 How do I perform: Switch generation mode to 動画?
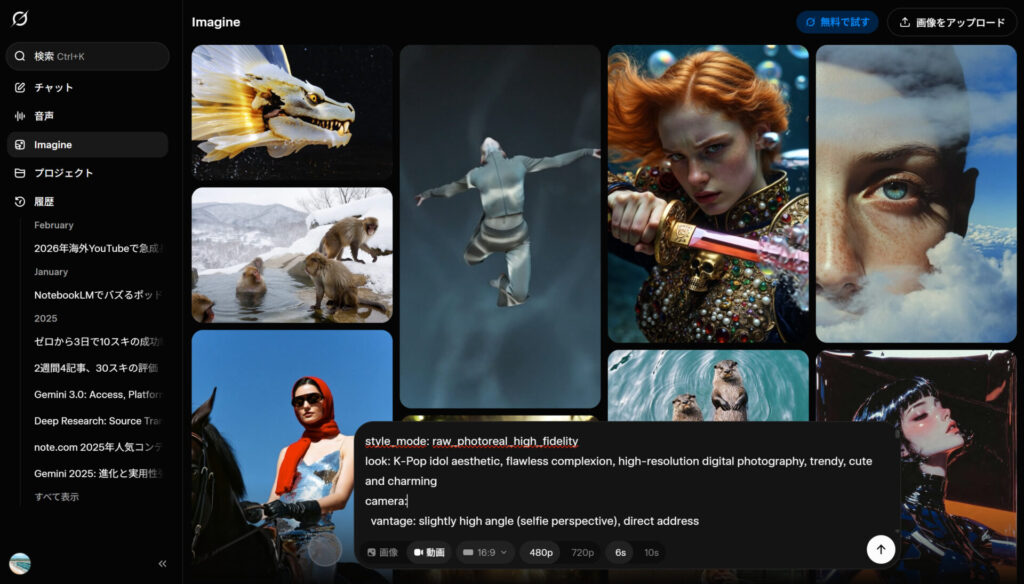coord(428,552)
